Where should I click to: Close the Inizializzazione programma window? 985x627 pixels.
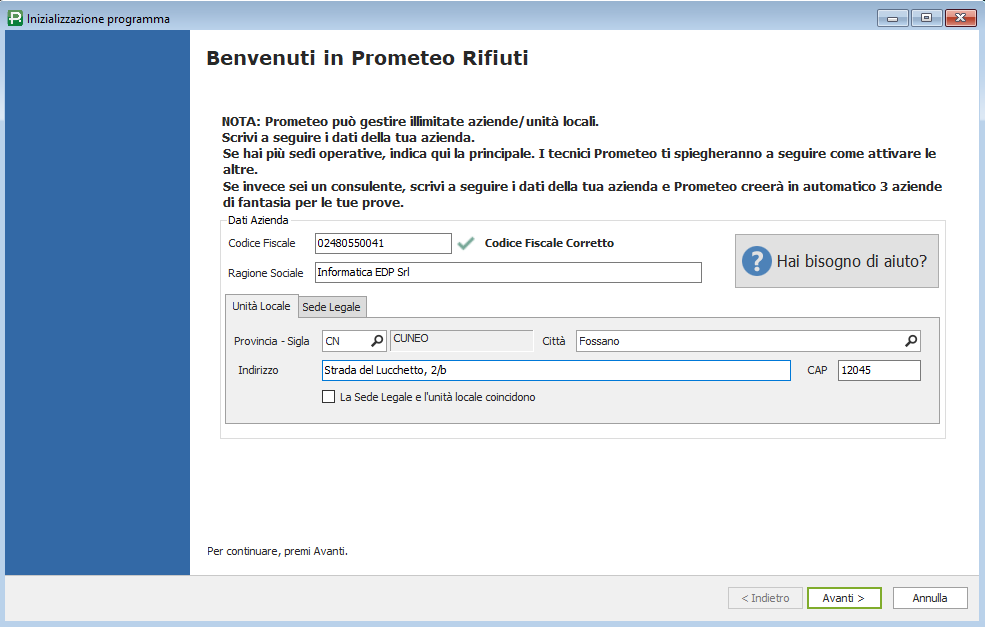(x=961, y=18)
